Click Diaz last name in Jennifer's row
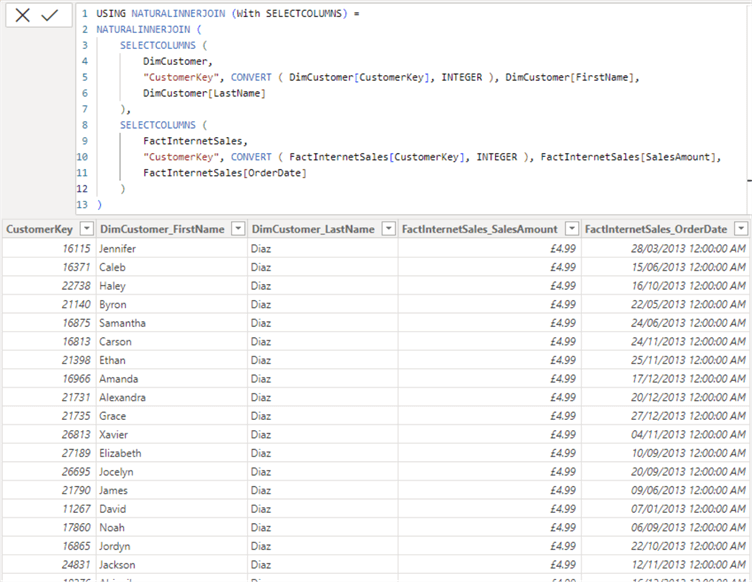The image size is (752, 582). [x=323, y=248]
